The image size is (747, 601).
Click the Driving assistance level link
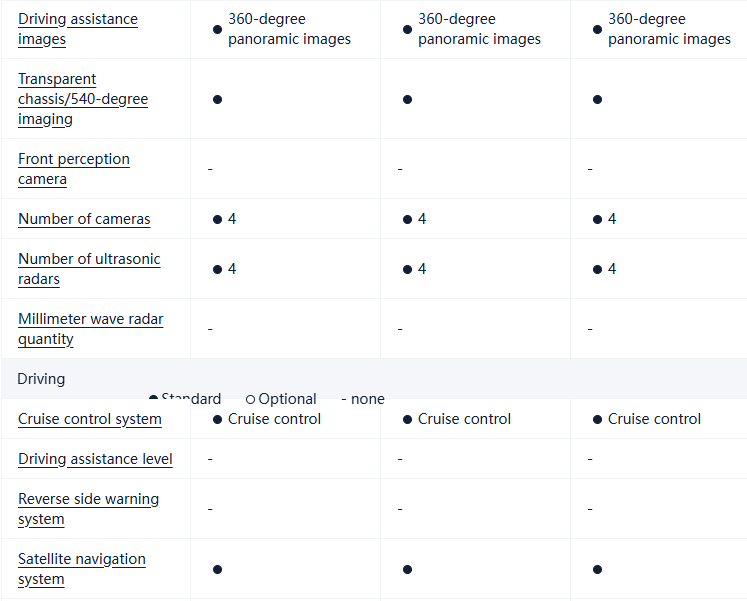tap(95, 459)
